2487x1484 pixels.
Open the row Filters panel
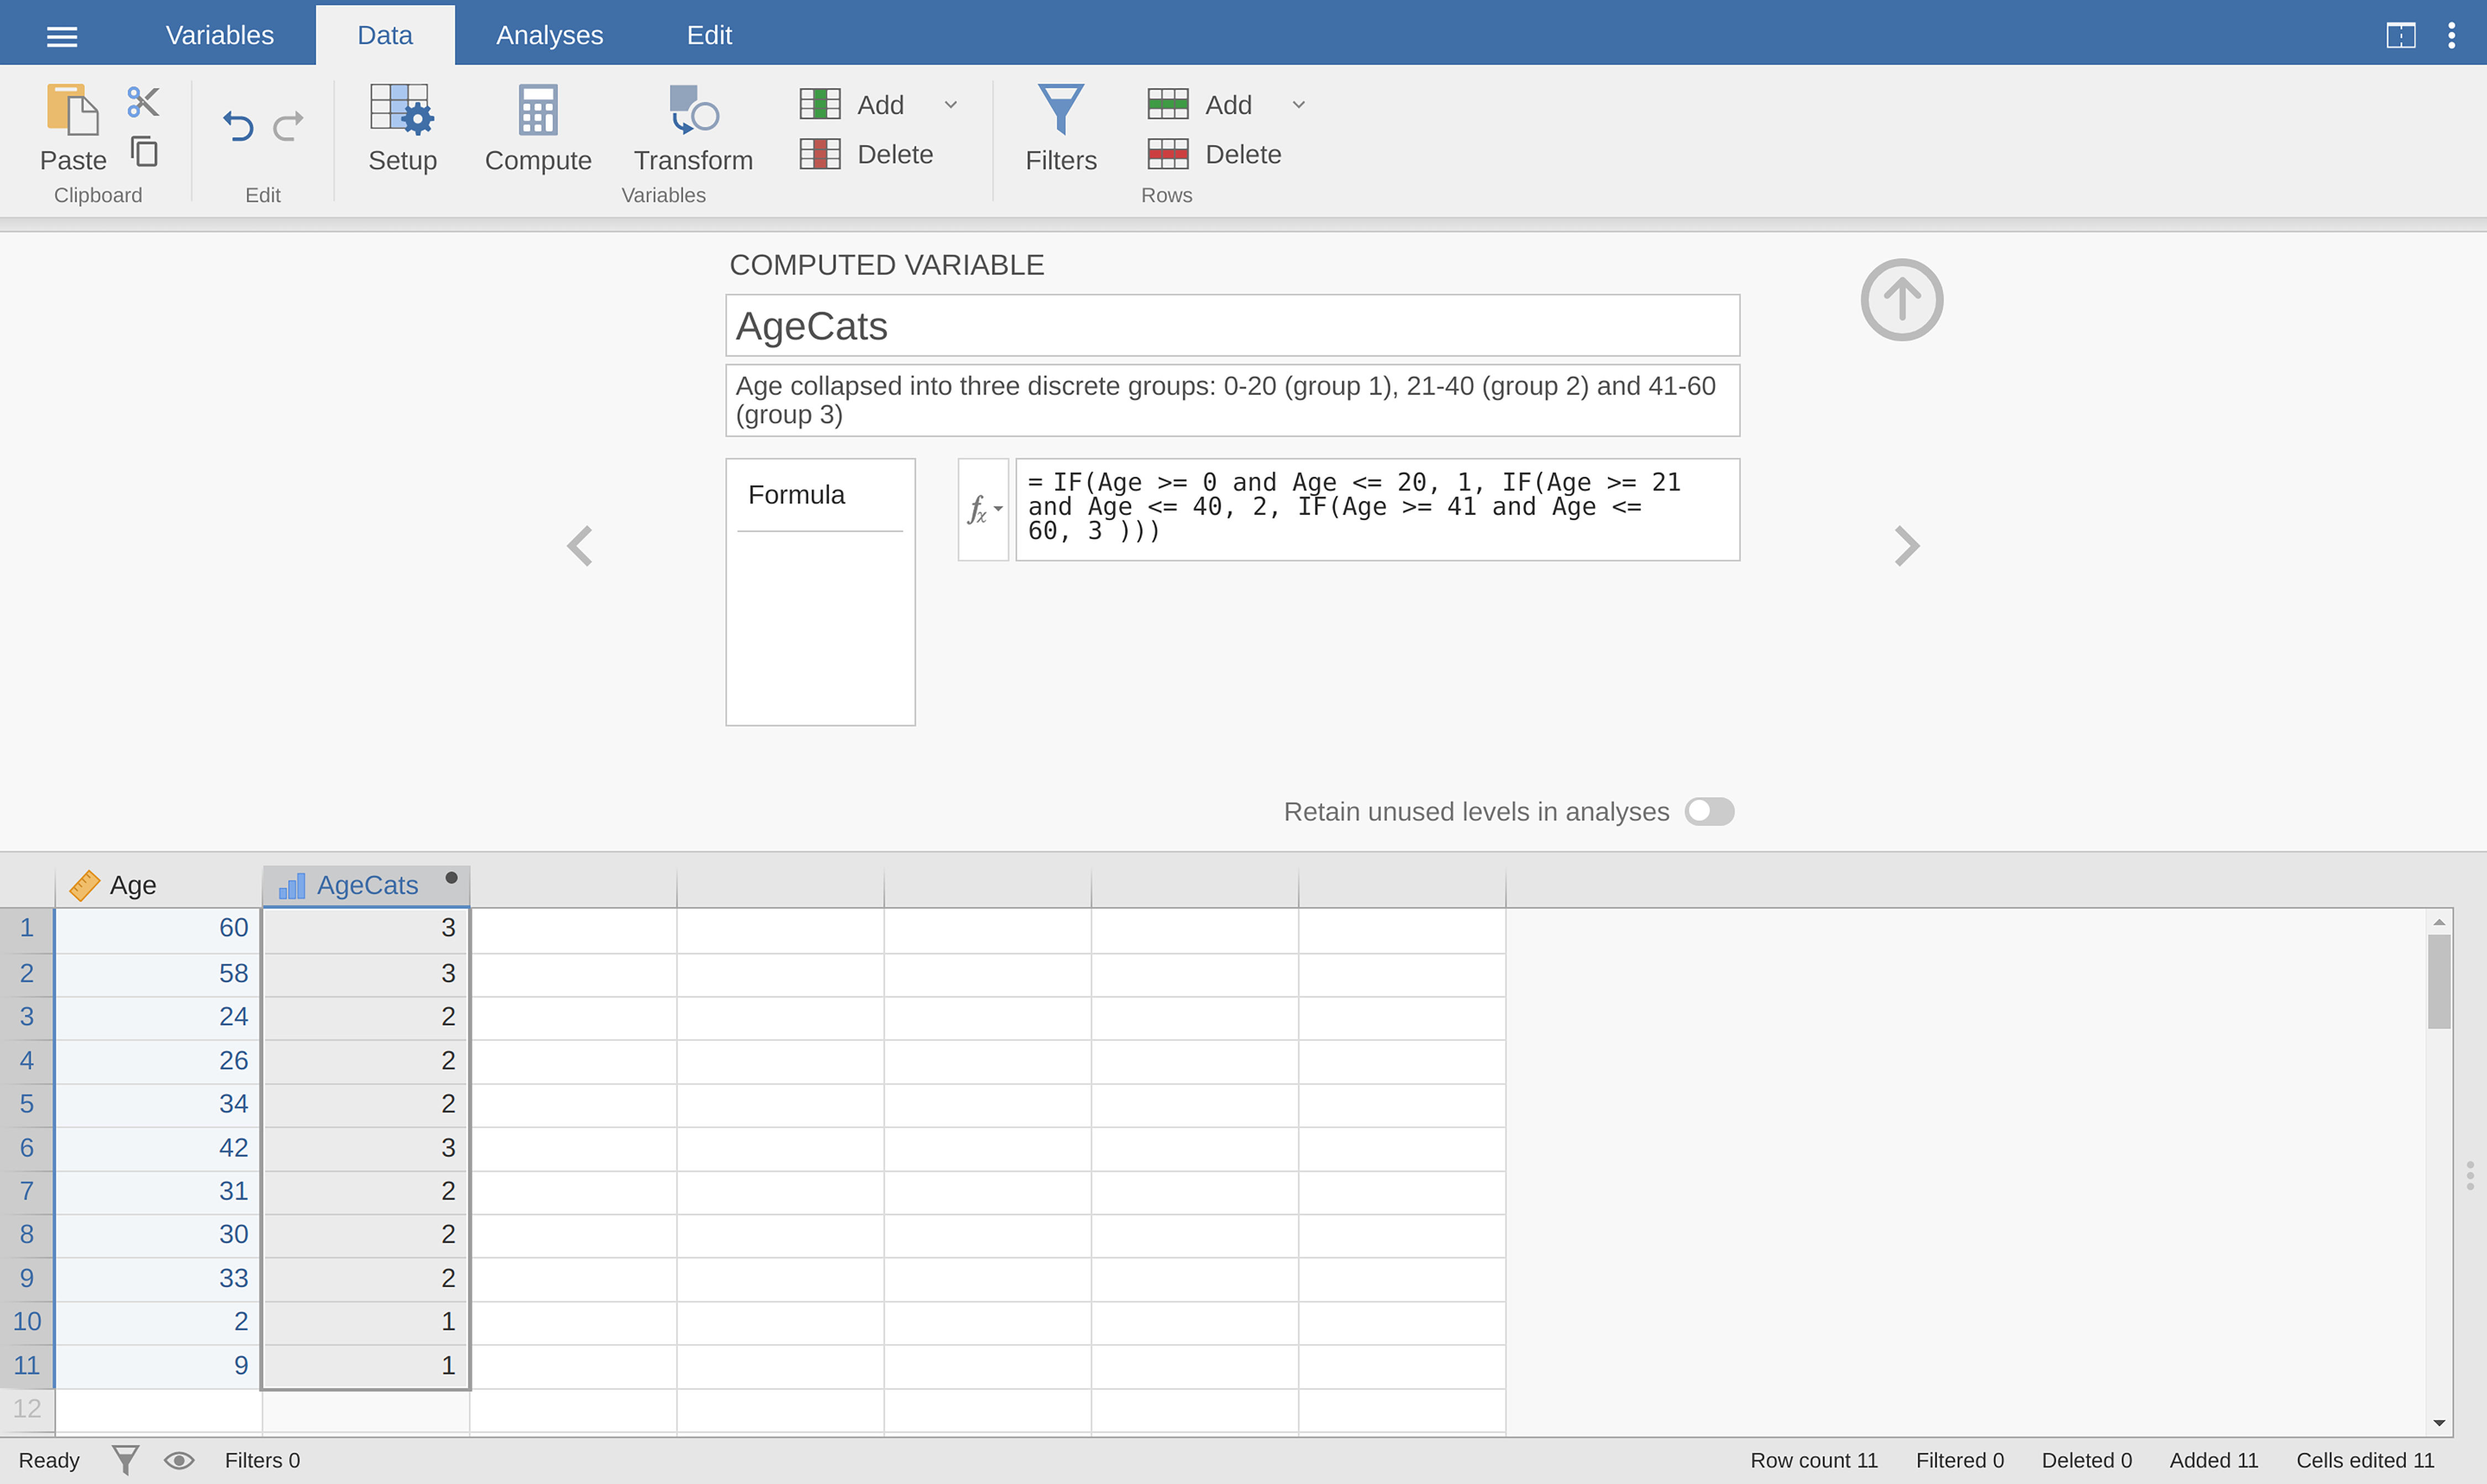click(1061, 129)
